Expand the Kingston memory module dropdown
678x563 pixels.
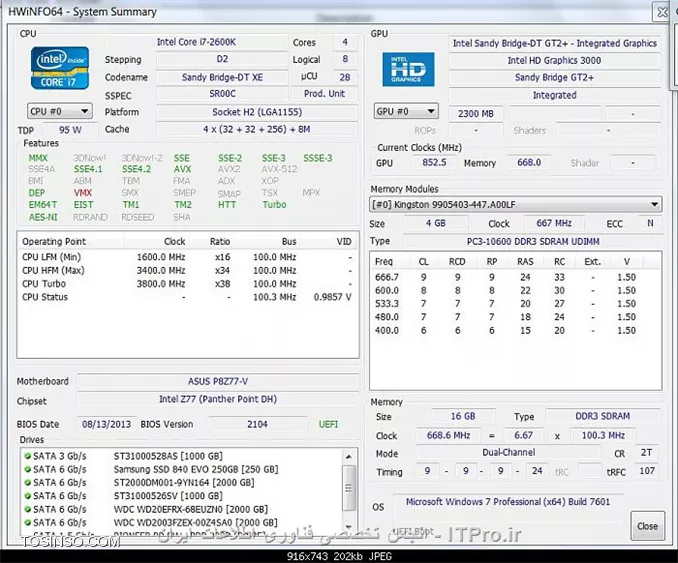coord(515,205)
